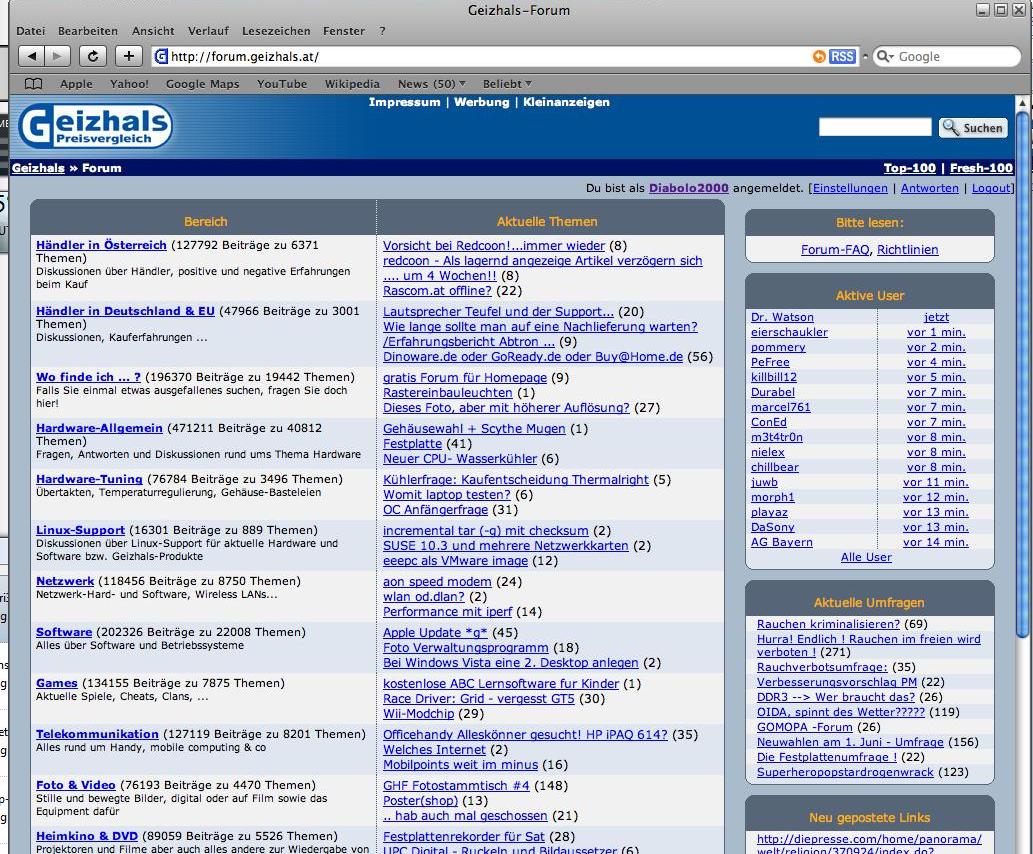This screenshot has height=854, width=1033.
Task: Open the Hardware-Tuning forum section
Action: click(x=89, y=479)
